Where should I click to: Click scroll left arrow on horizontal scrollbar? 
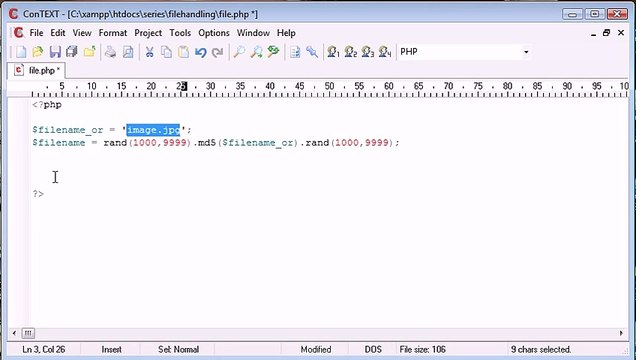pos(14,333)
